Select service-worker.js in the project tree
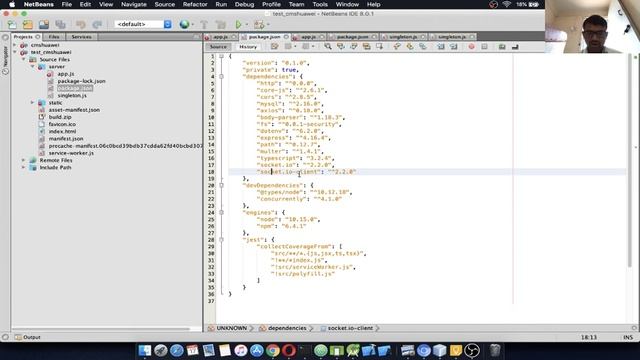The height and width of the screenshot is (360, 640). pos(71,153)
